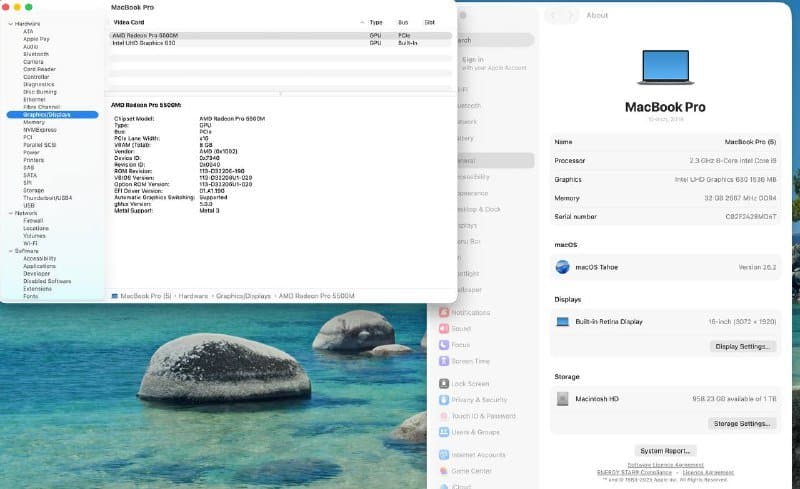Sort by the Video Card column header

point(129,22)
